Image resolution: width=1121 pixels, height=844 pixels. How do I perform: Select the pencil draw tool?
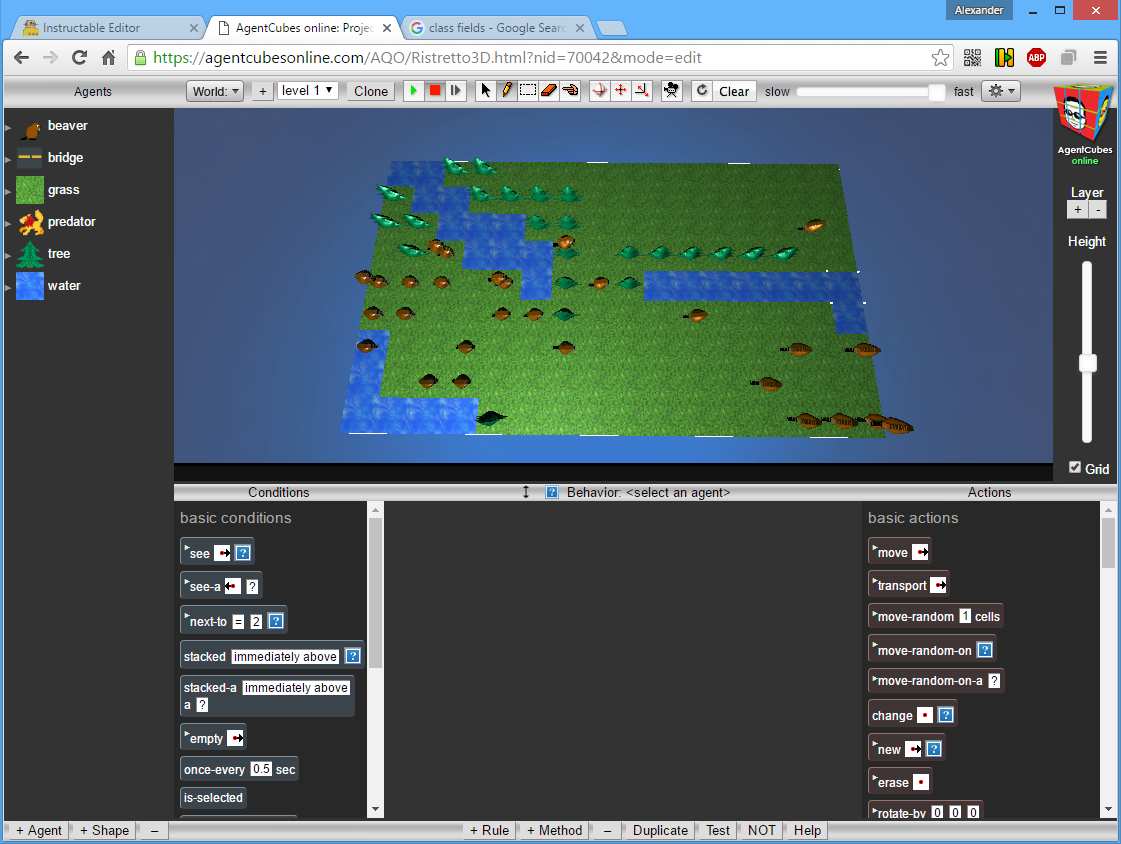[x=507, y=91]
